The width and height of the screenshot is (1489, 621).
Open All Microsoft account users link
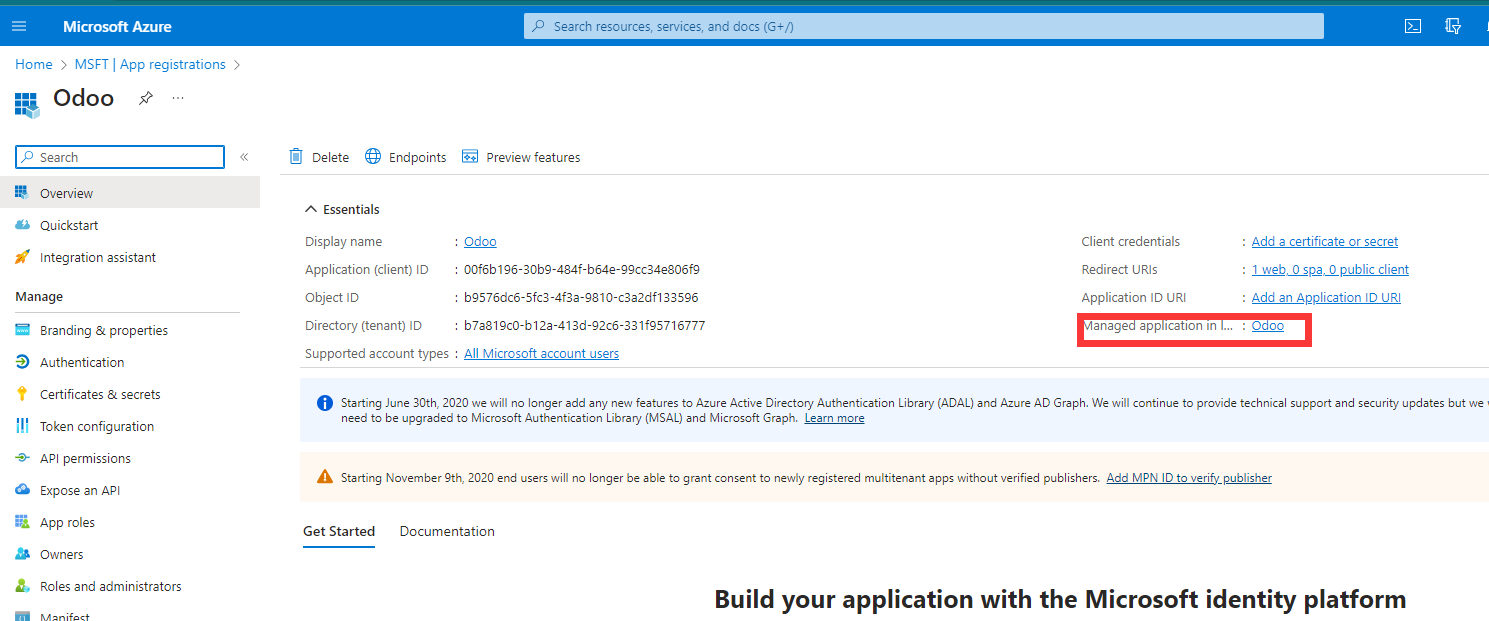point(541,353)
